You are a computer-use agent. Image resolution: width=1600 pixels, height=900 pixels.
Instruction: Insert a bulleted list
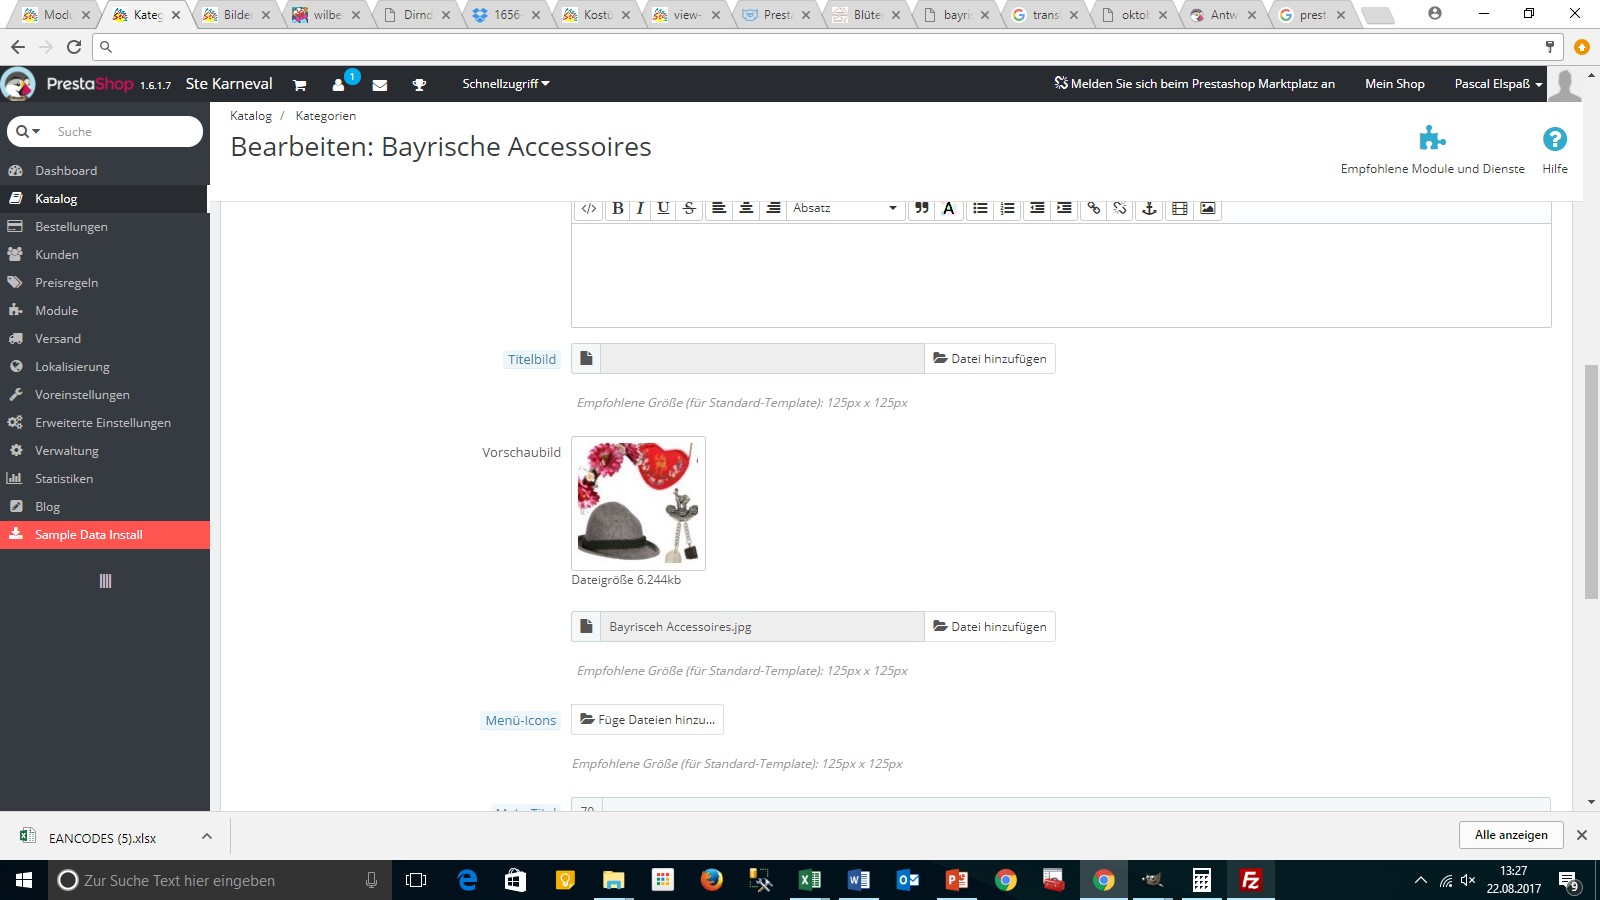click(980, 208)
